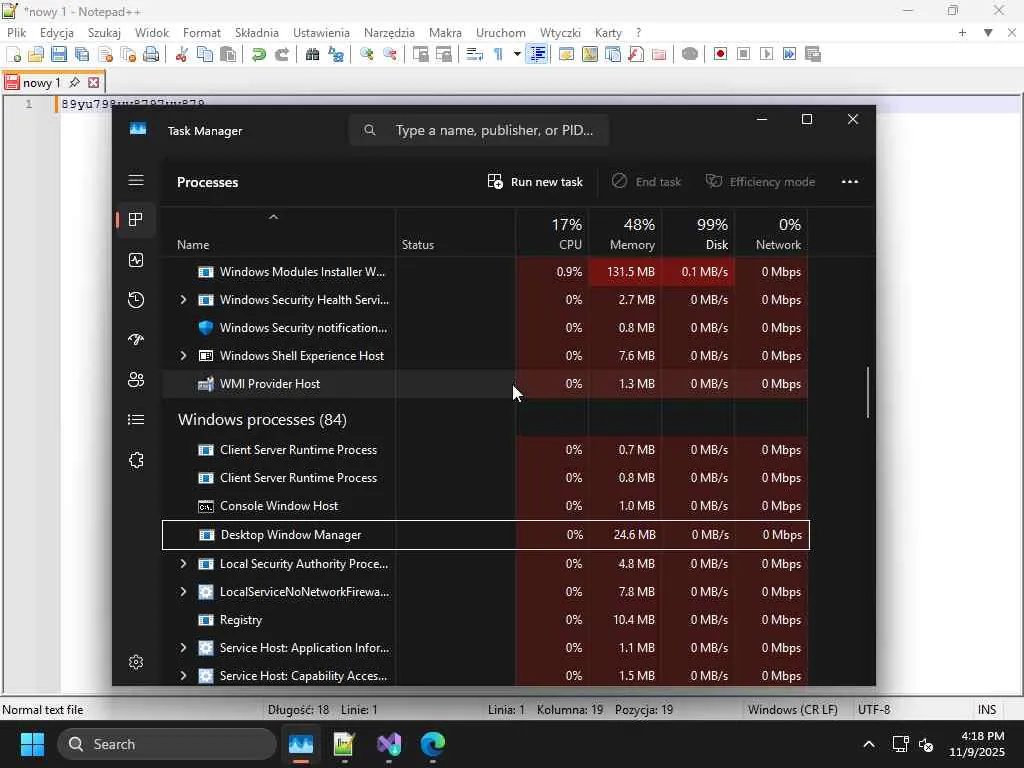Toggle Task Manager hamburger navigation menu
This screenshot has height=768, width=1024.
136,180
